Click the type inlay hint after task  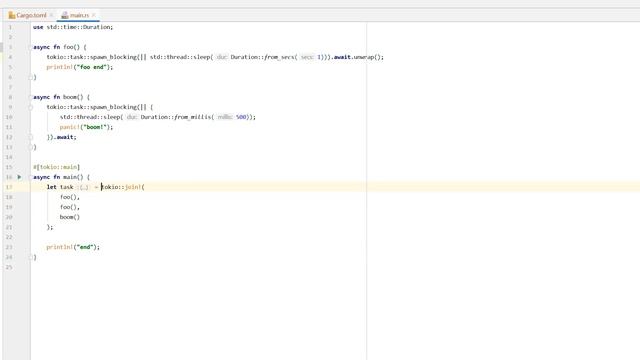tap(83, 187)
